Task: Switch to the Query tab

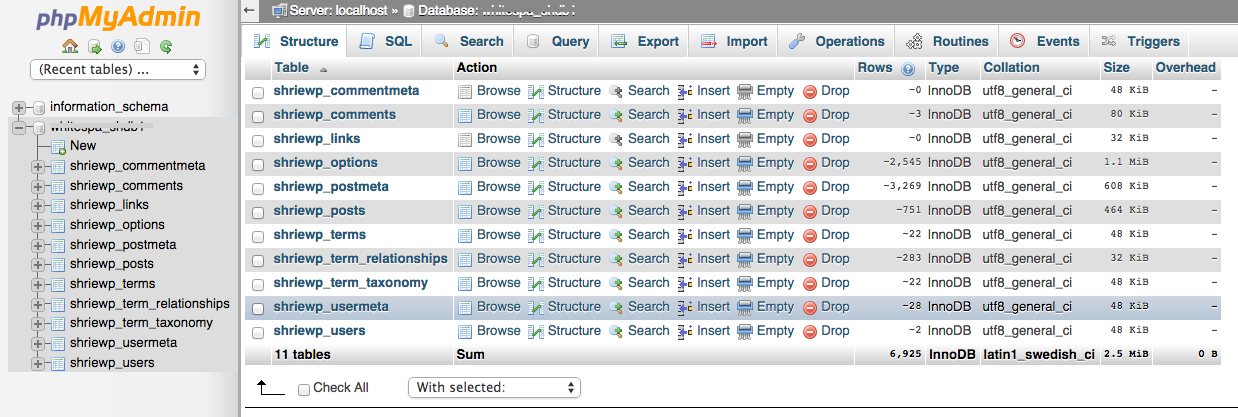Action: tap(557, 41)
